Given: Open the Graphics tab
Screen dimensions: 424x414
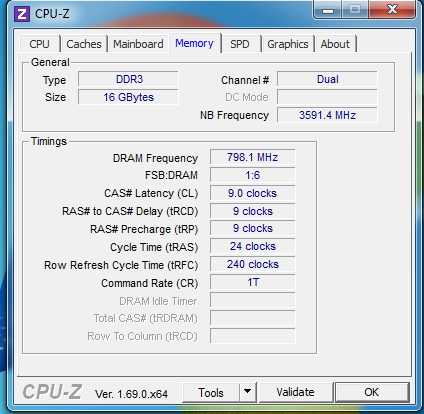Looking at the screenshot, I should pyautogui.click(x=288, y=44).
